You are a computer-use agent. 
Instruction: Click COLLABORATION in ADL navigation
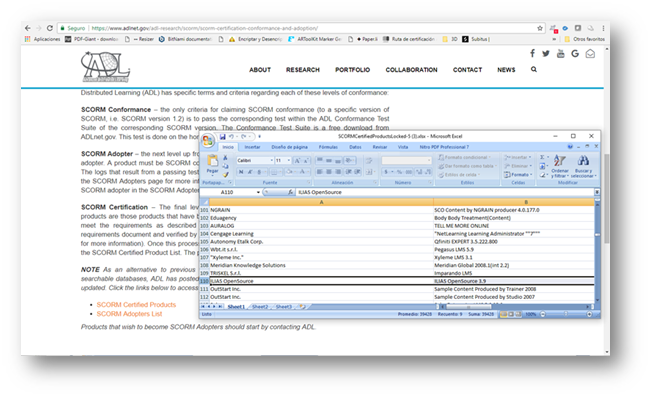point(411,70)
